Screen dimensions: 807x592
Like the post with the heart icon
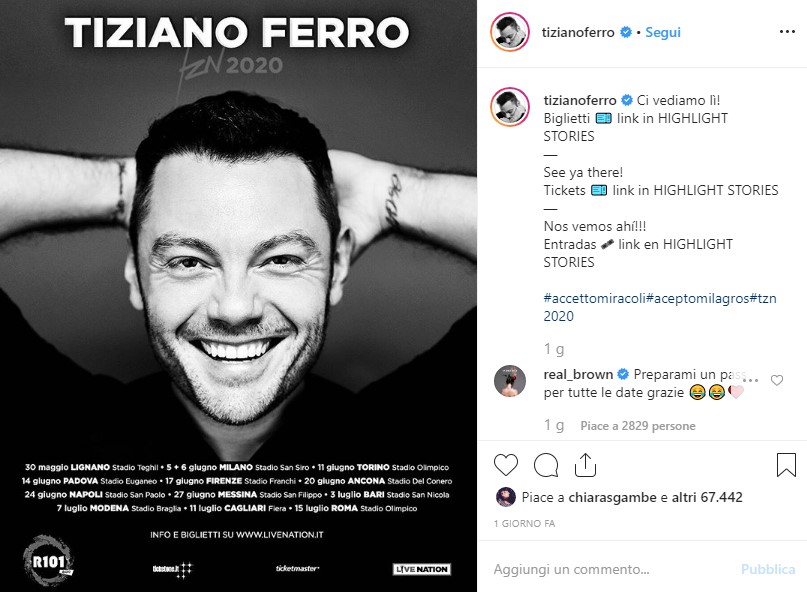[x=506, y=465]
